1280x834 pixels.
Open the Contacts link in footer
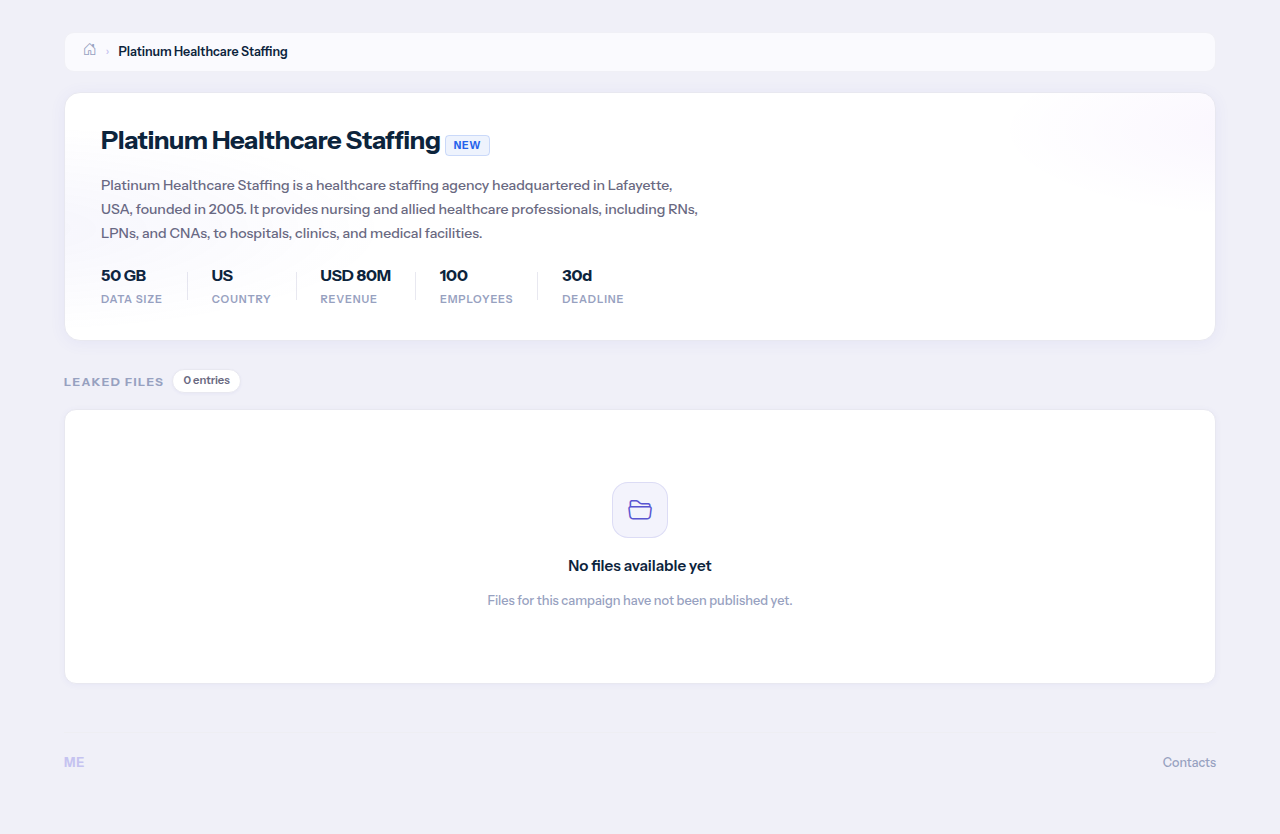click(x=1189, y=762)
